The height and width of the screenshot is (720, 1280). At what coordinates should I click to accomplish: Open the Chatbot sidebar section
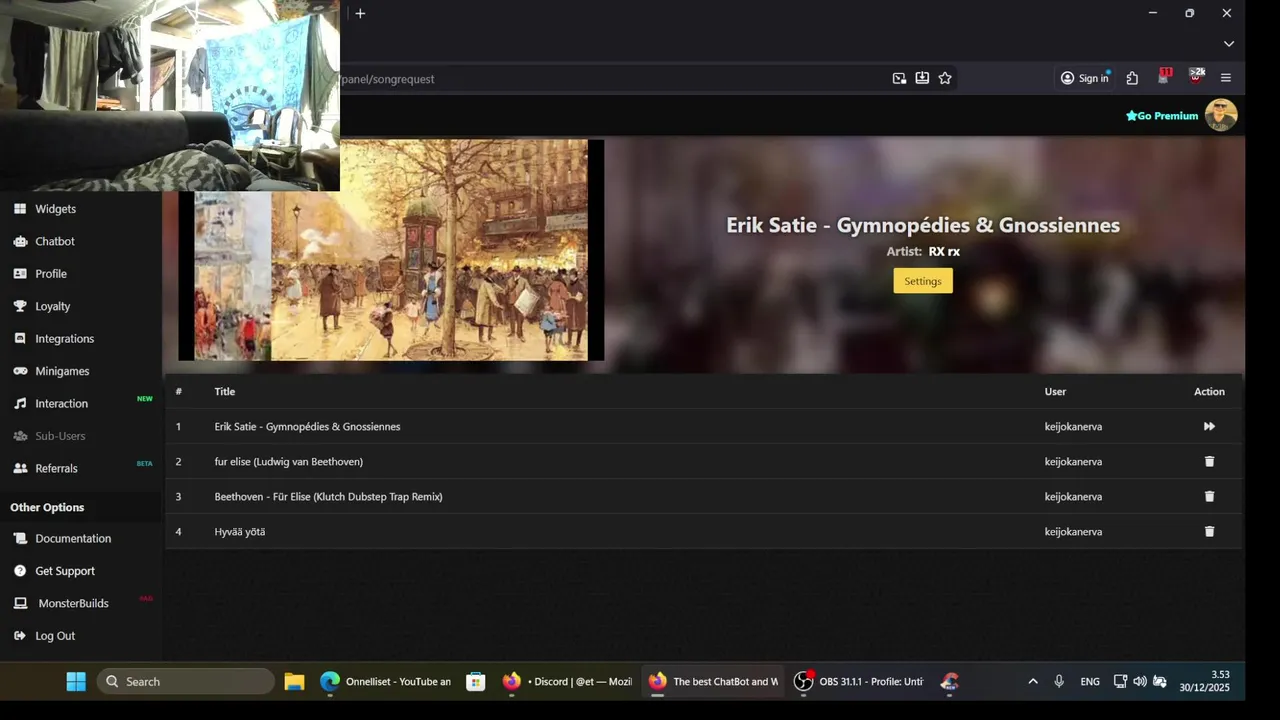55,241
